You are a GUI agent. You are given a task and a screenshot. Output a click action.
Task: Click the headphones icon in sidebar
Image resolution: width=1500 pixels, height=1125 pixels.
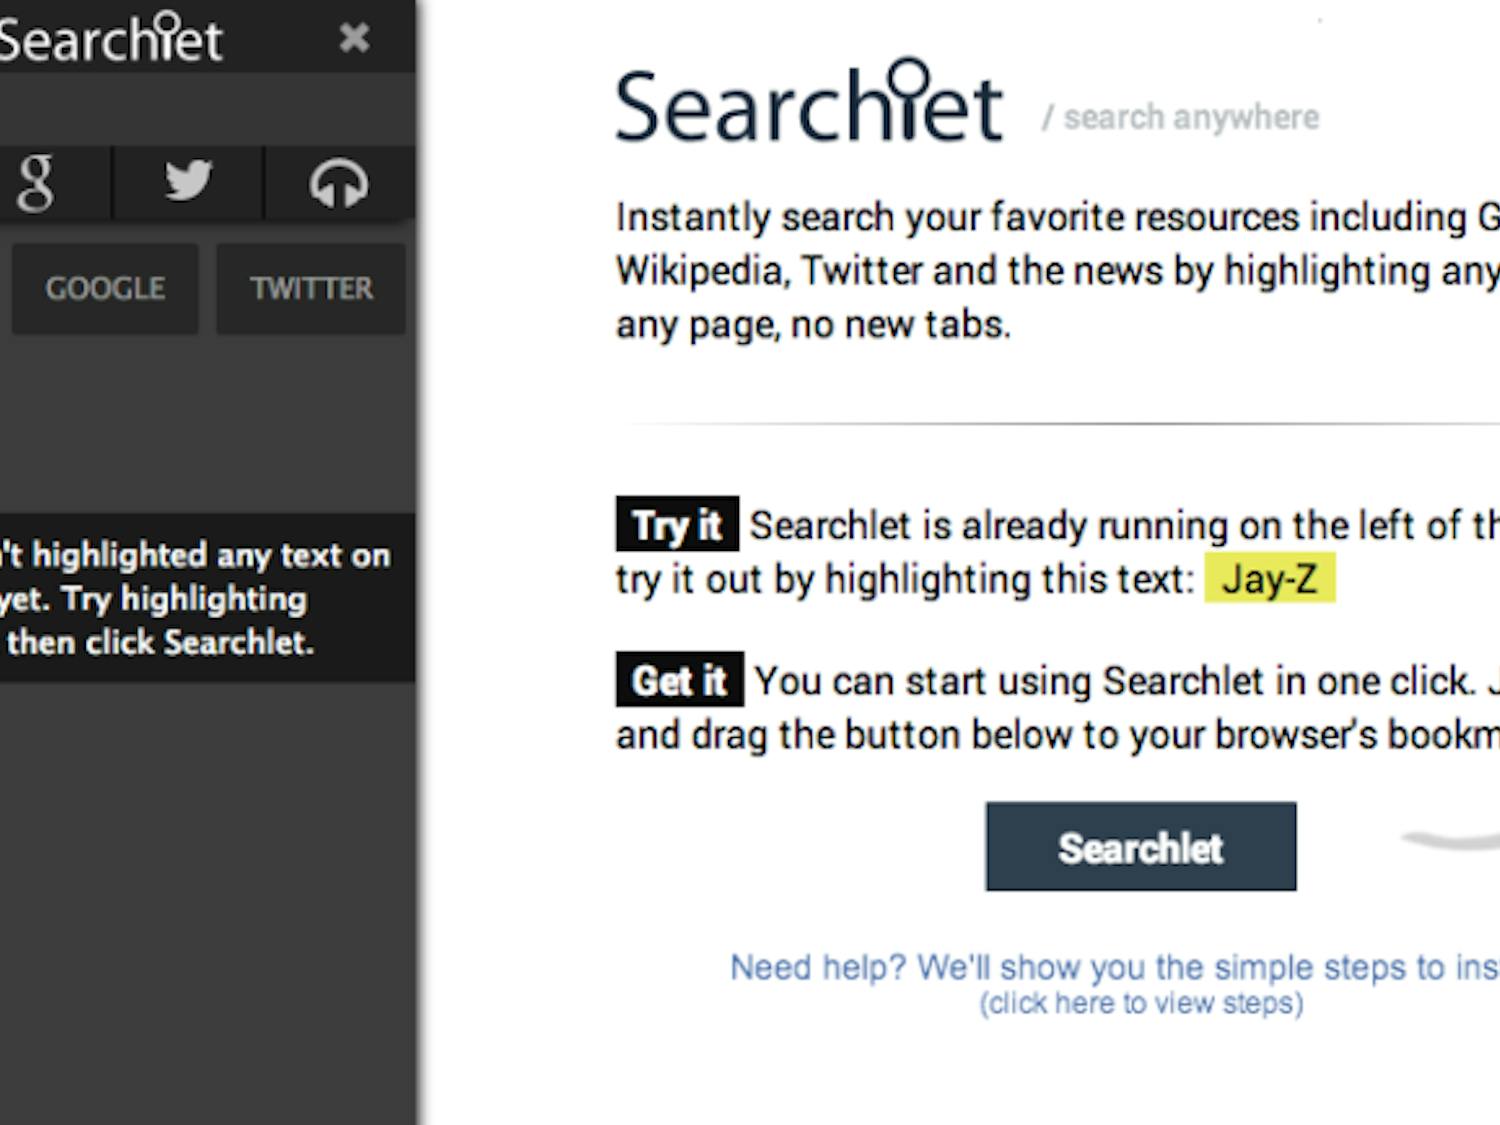coord(339,183)
